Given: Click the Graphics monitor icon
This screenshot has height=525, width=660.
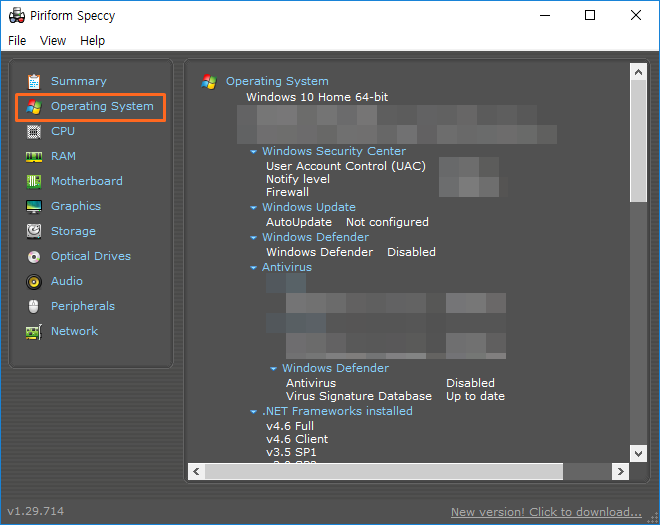Looking at the screenshot, I should (34, 207).
